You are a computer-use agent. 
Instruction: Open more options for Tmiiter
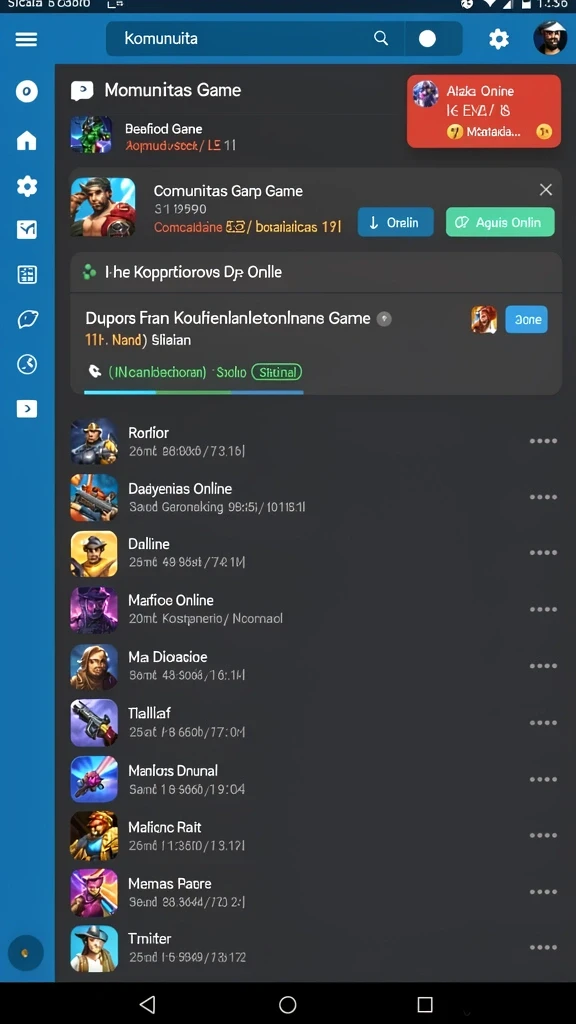click(x=543, y=947)
